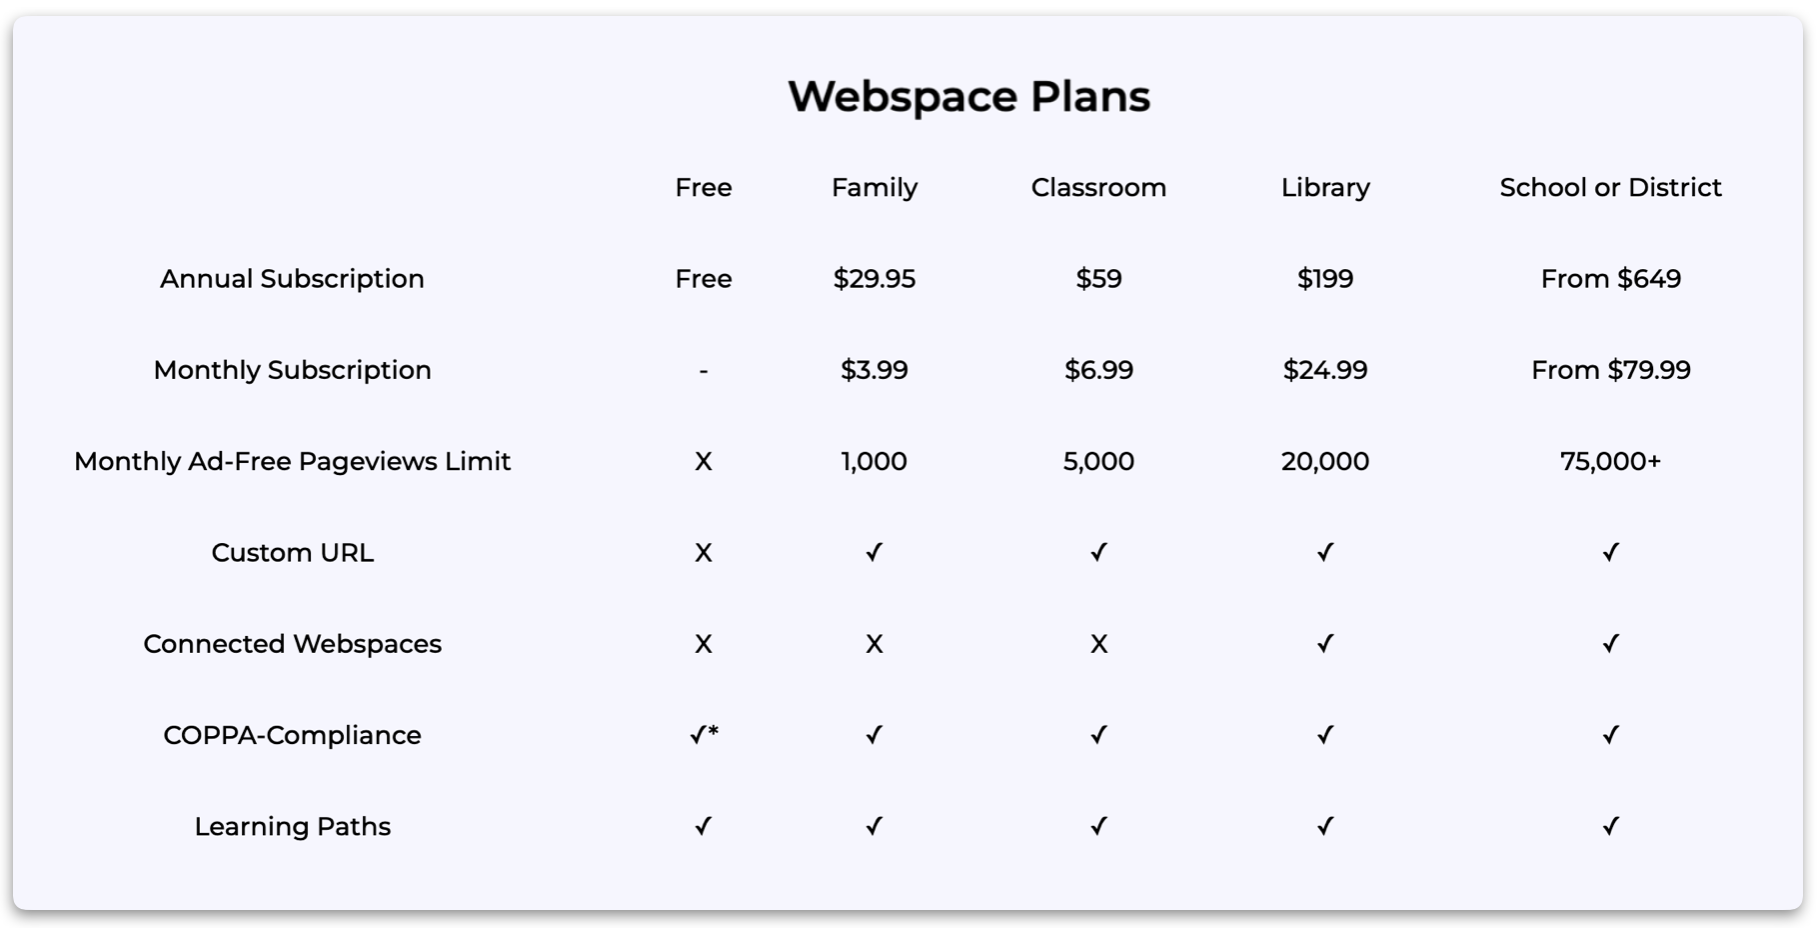Click the Monthly Ad-Free Pageviews X under Free
The width and height of the screenshot is (1818, 928).
[x=703, y=461]
